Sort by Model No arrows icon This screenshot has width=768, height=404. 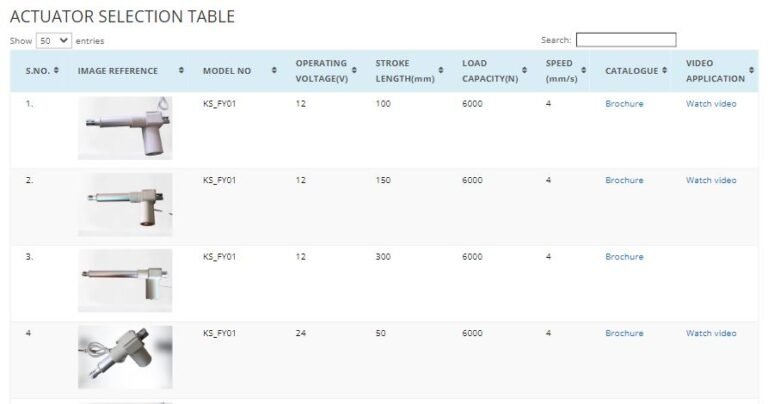click(x=273, y=71)
